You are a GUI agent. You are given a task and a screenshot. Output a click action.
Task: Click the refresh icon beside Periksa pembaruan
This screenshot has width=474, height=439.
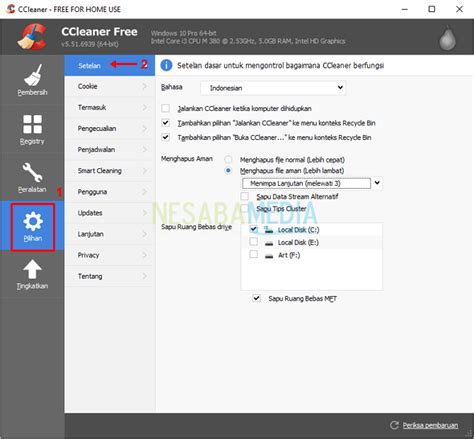(394, 425)
